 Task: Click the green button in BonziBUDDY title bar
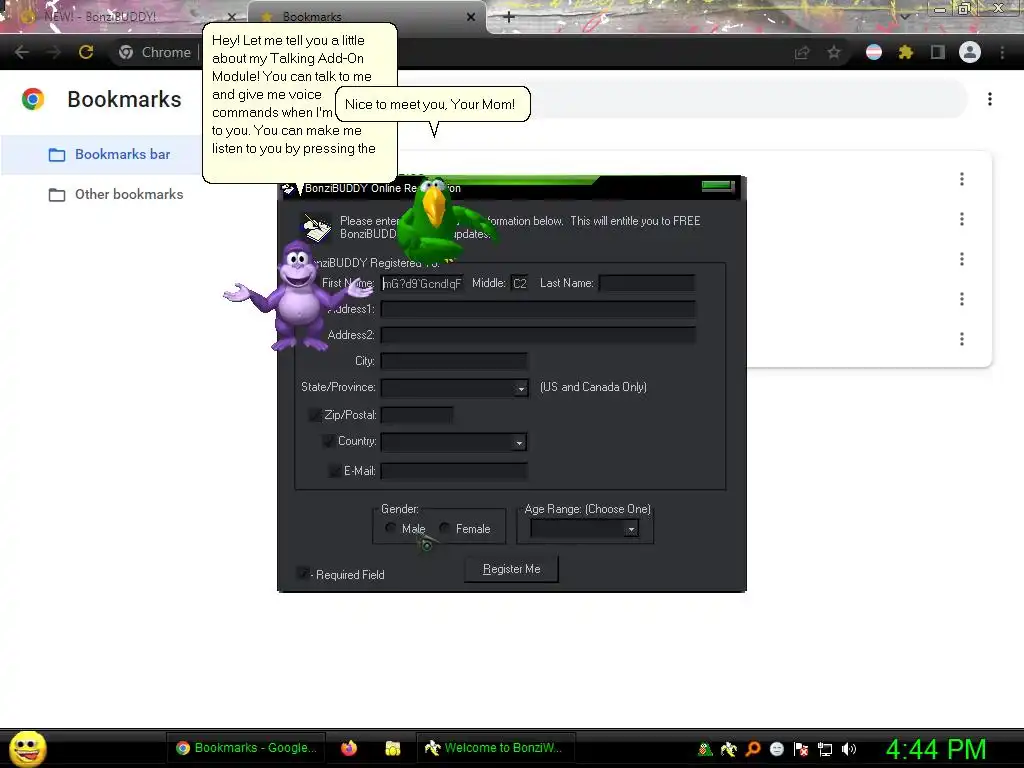click(718, 186)
